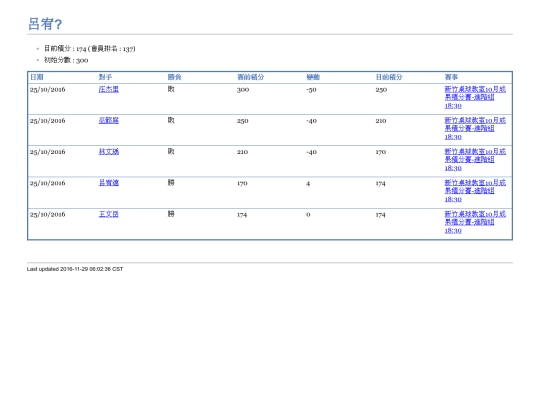The width and height of the screenshot is (540, 405).
Task: Select the current score line mentioning rank 137
Action: click(x=90, y=49)
